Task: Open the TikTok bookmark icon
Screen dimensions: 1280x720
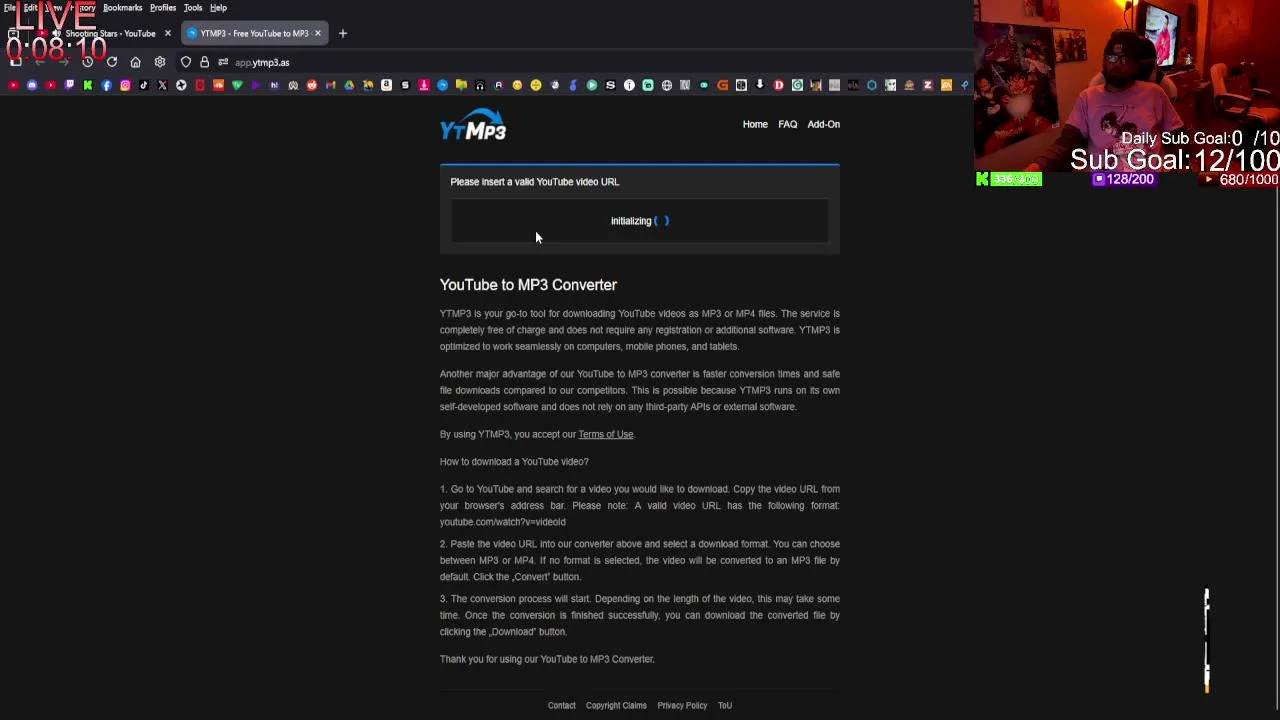Action: coord(144,85)
